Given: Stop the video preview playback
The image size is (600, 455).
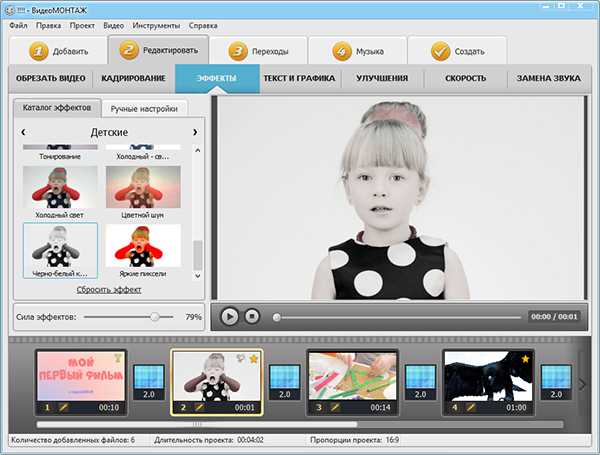Looking at the screenshot, I should tap(252, 316).
